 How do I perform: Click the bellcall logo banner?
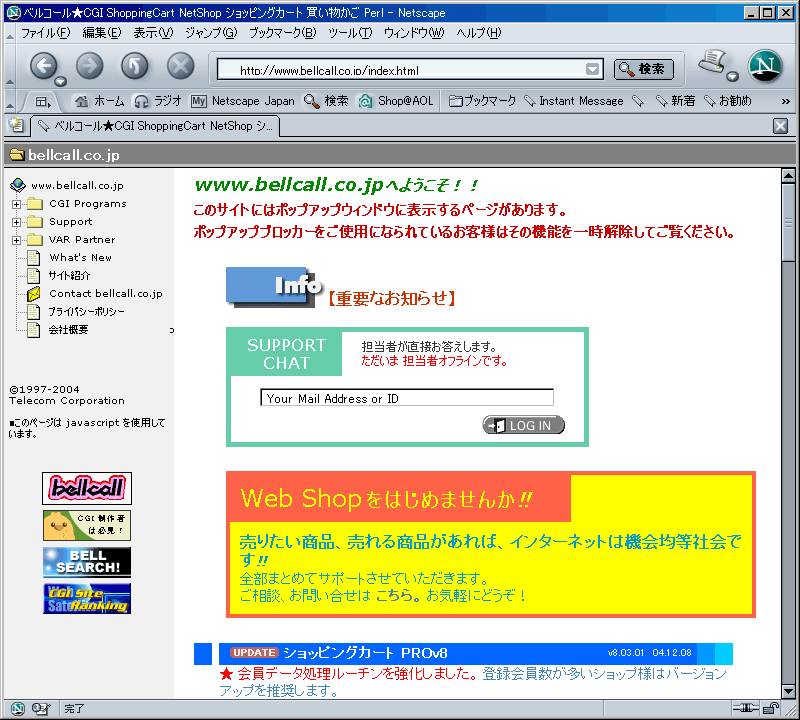point(87,488)
